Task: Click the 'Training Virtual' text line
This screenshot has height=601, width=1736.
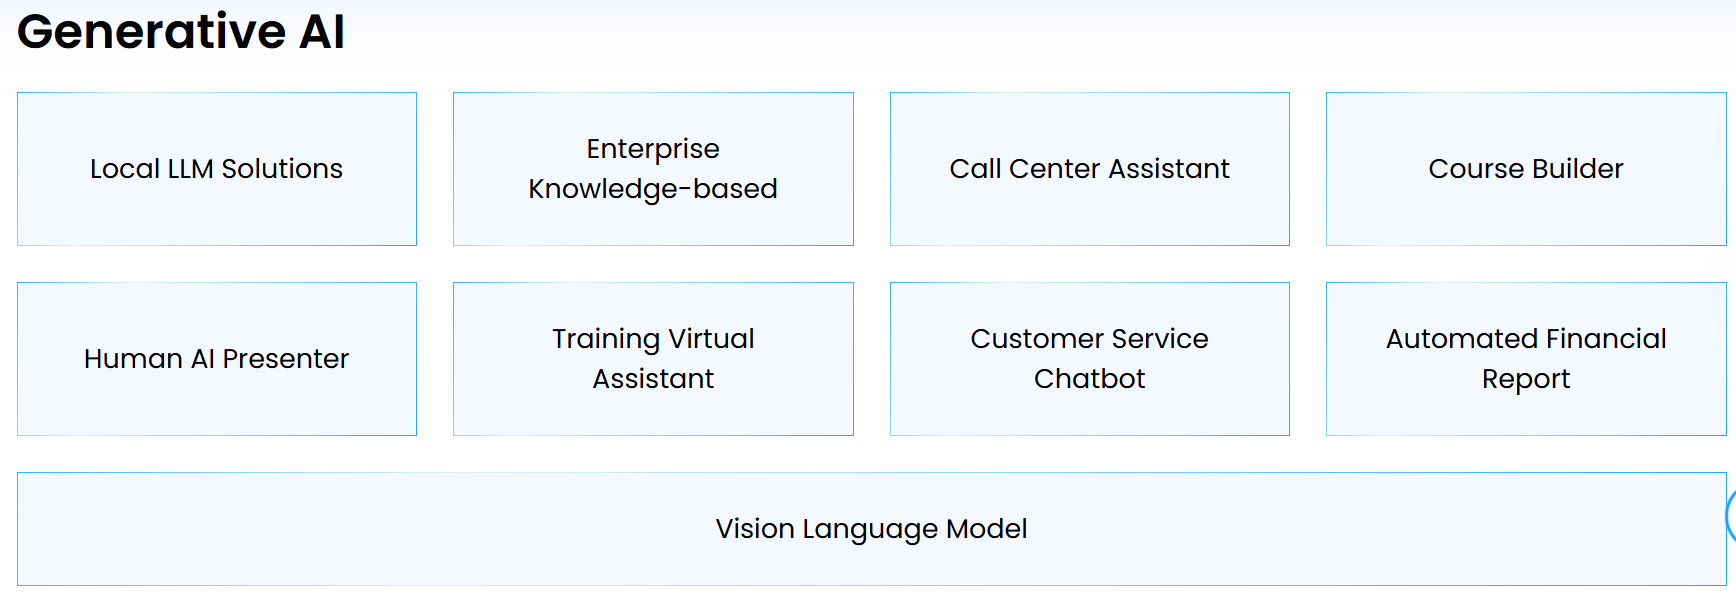Action: tap(653, 339)
